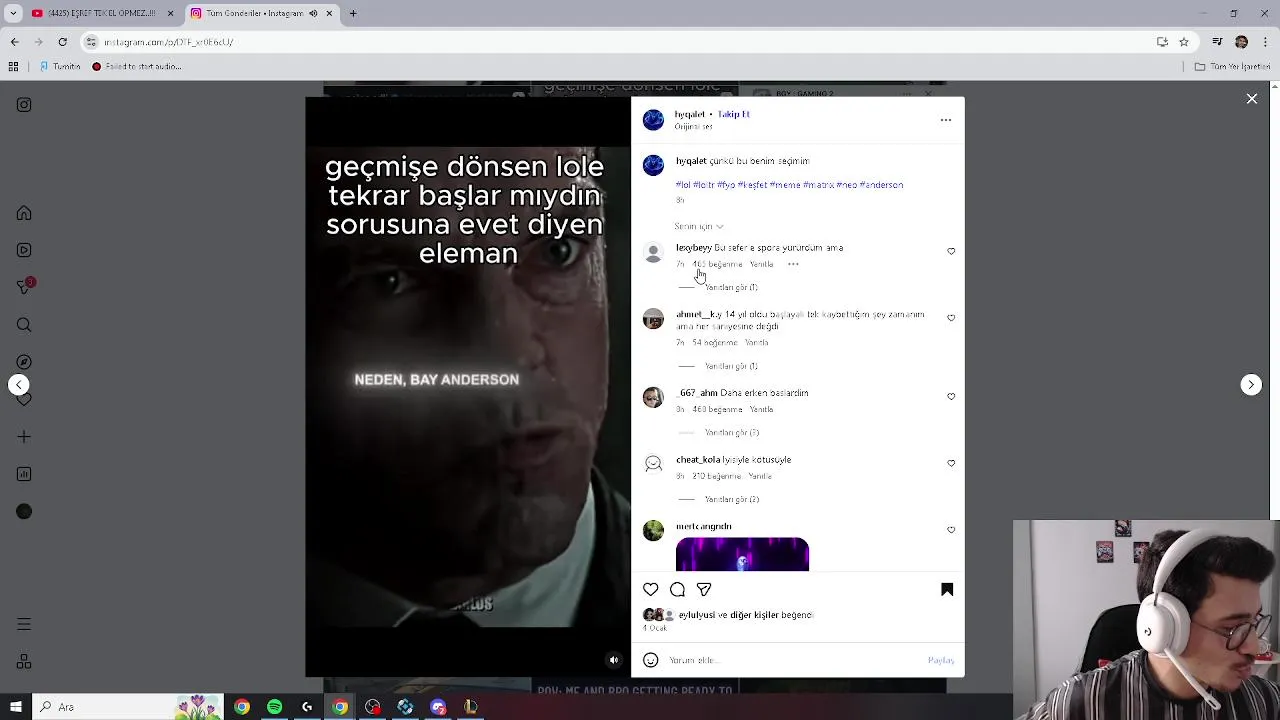Open Spotify from the taskbar
This screenshot has width=1280, height=720.
point(274,707)
